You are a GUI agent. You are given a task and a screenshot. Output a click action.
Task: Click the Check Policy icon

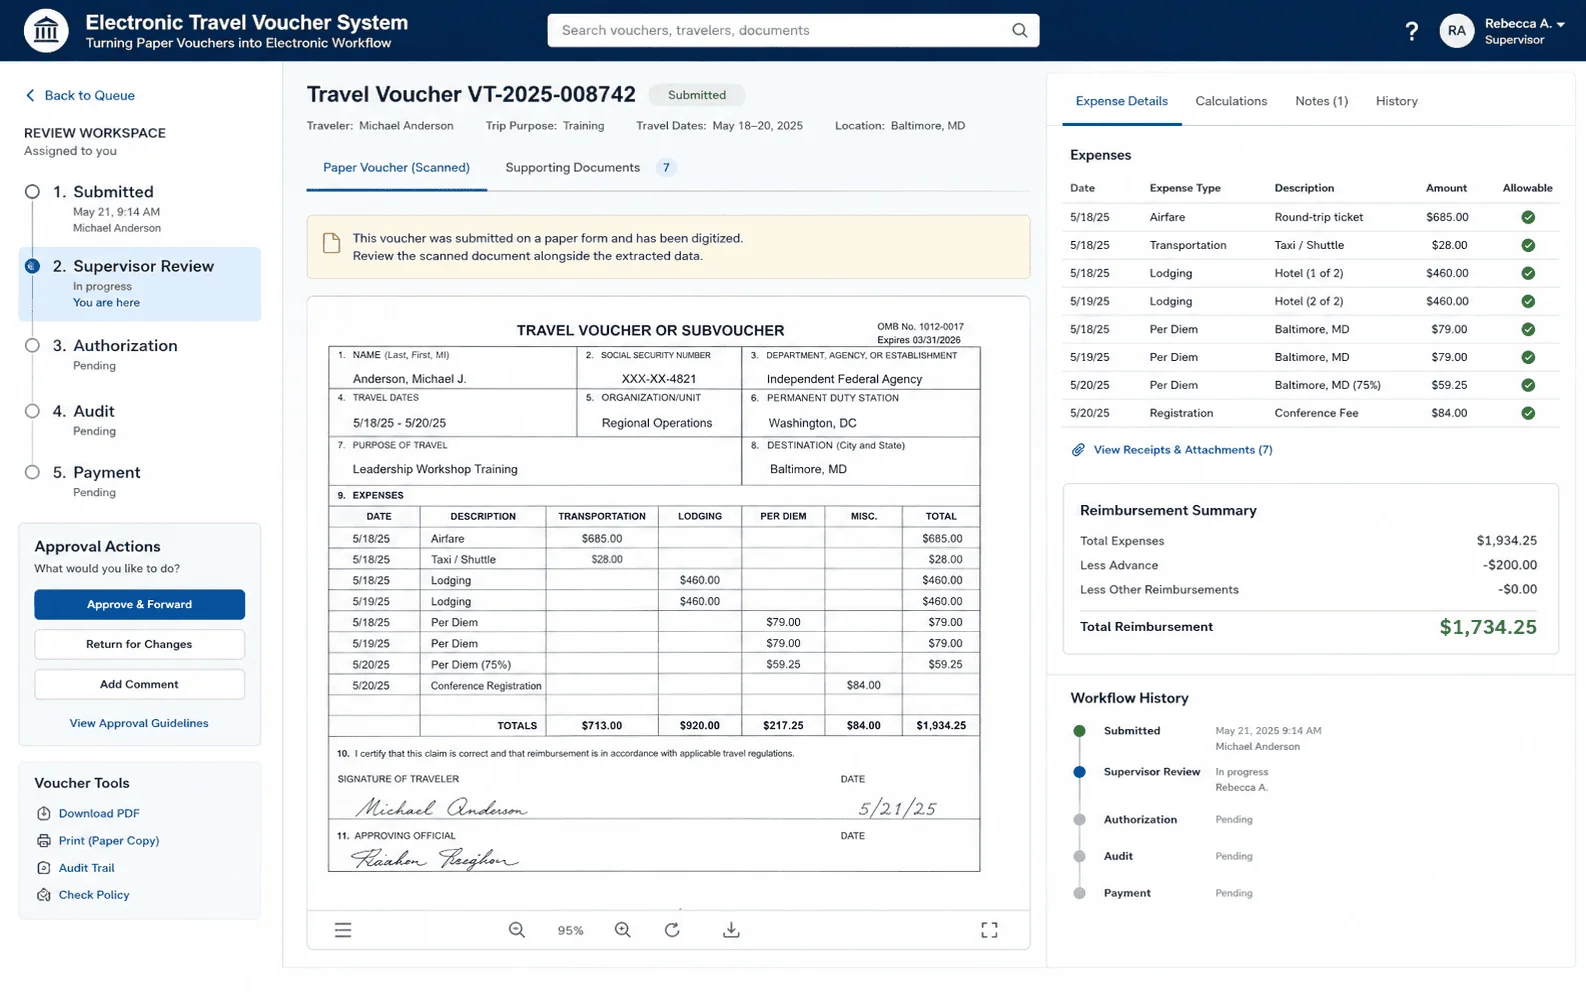click(x=43, y=895)
